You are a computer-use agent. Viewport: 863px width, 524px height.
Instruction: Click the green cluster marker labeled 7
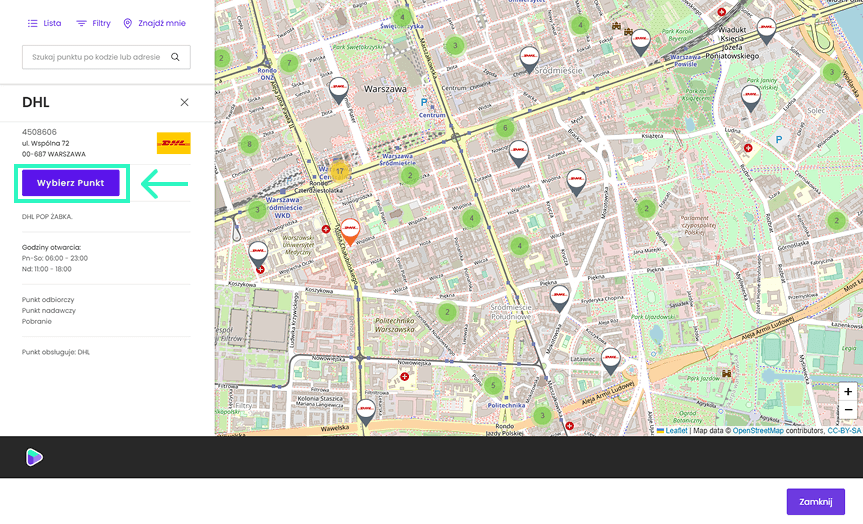point(289,63)
